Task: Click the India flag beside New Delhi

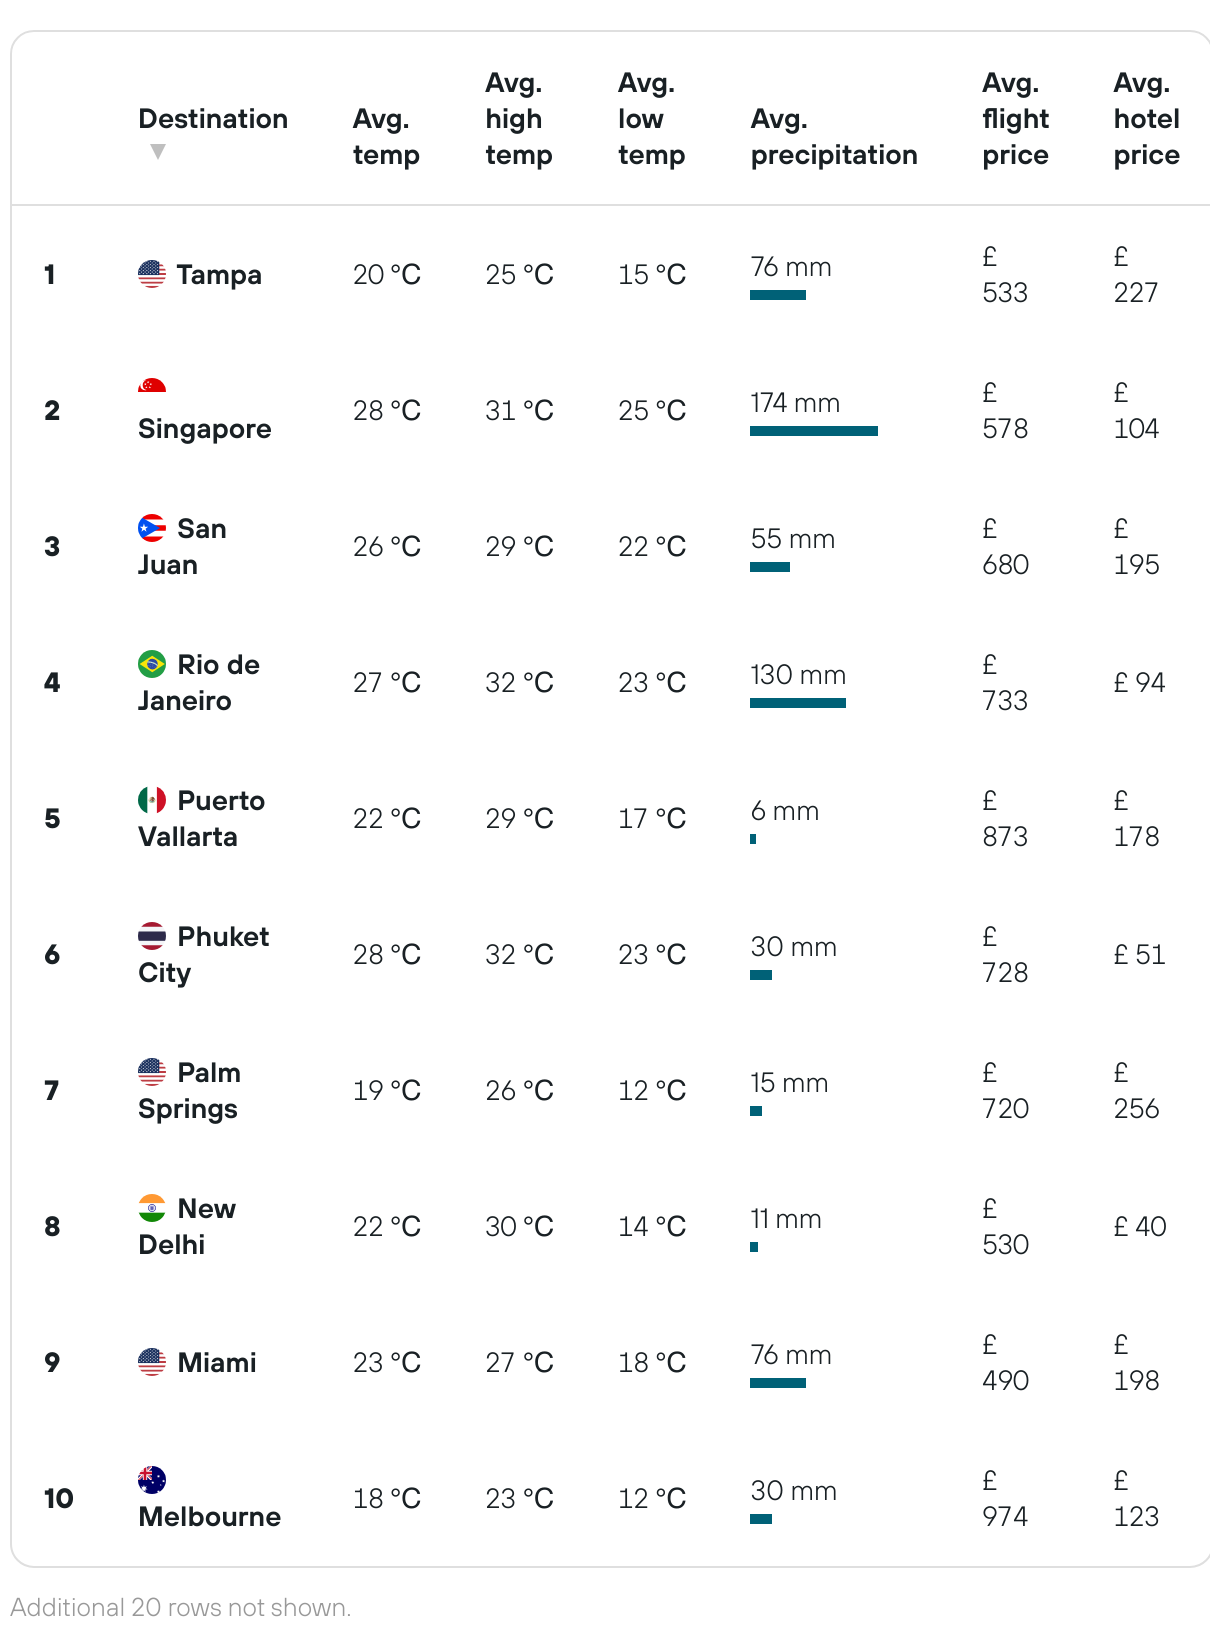Action: pyautogui.click(x=152, y=1208)
